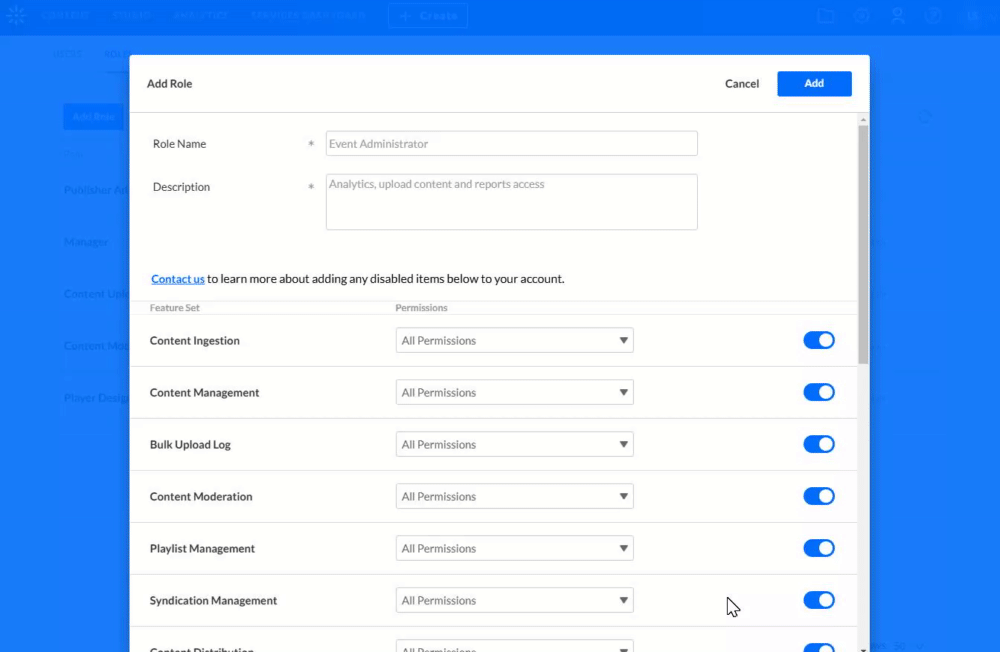Viewport: 1000px width, 652px height.
Task: Click the question mark support icon
Action: [x=933, y=14]
